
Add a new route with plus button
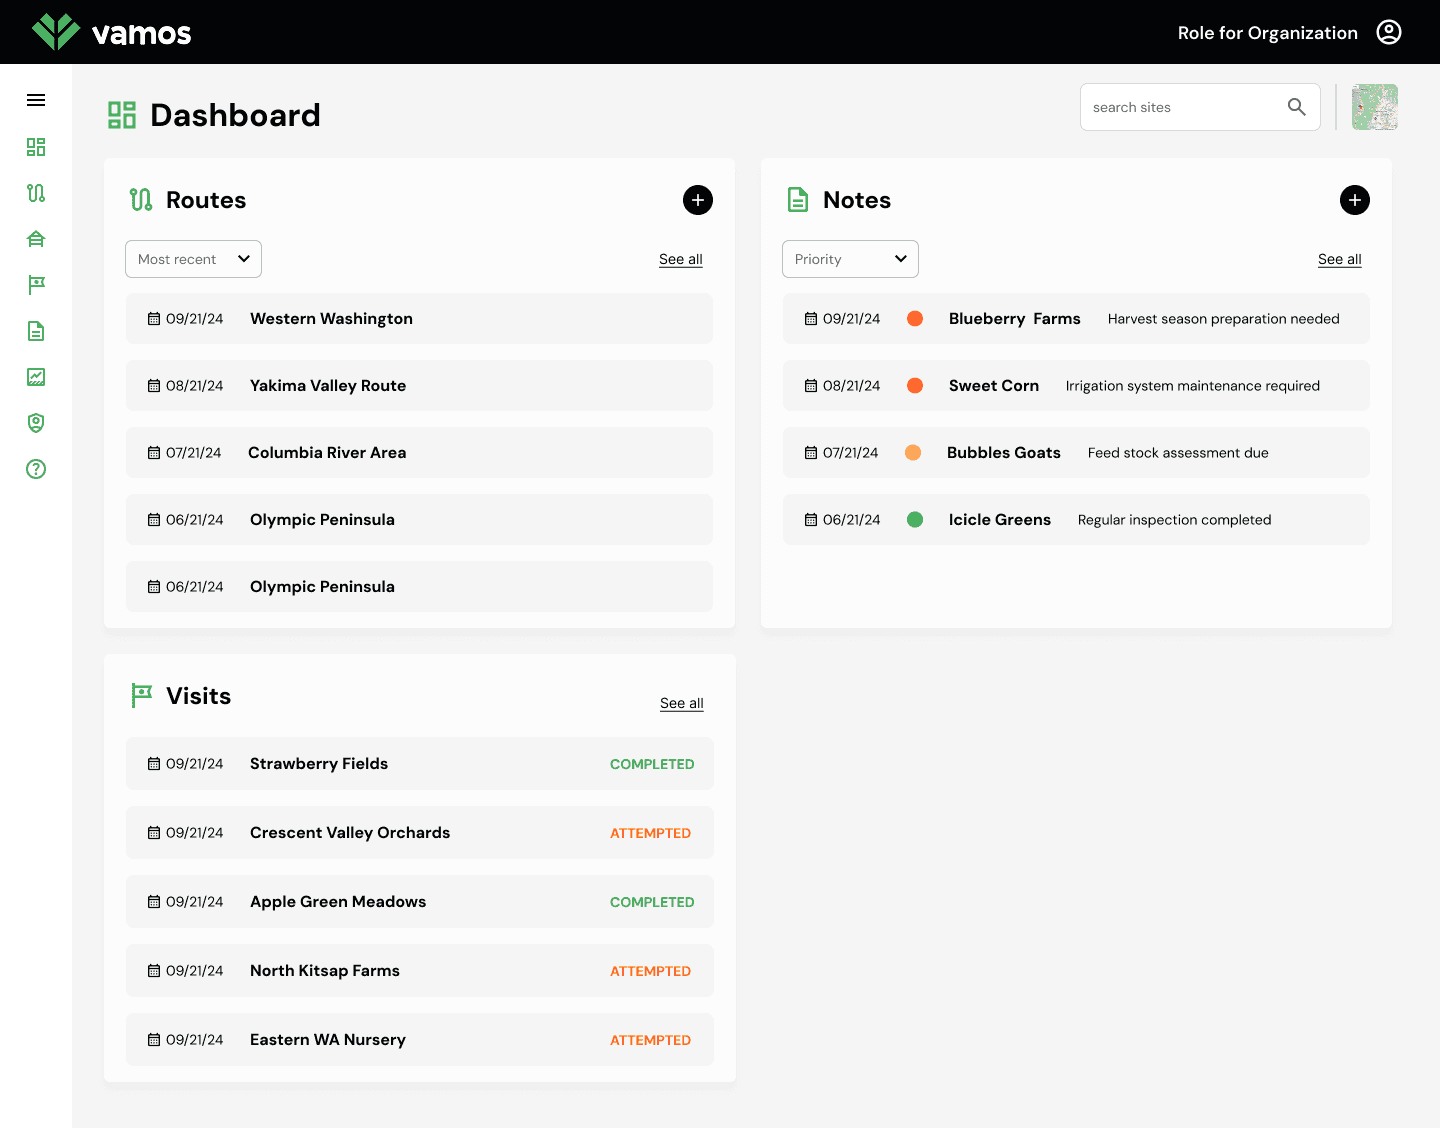698,200
